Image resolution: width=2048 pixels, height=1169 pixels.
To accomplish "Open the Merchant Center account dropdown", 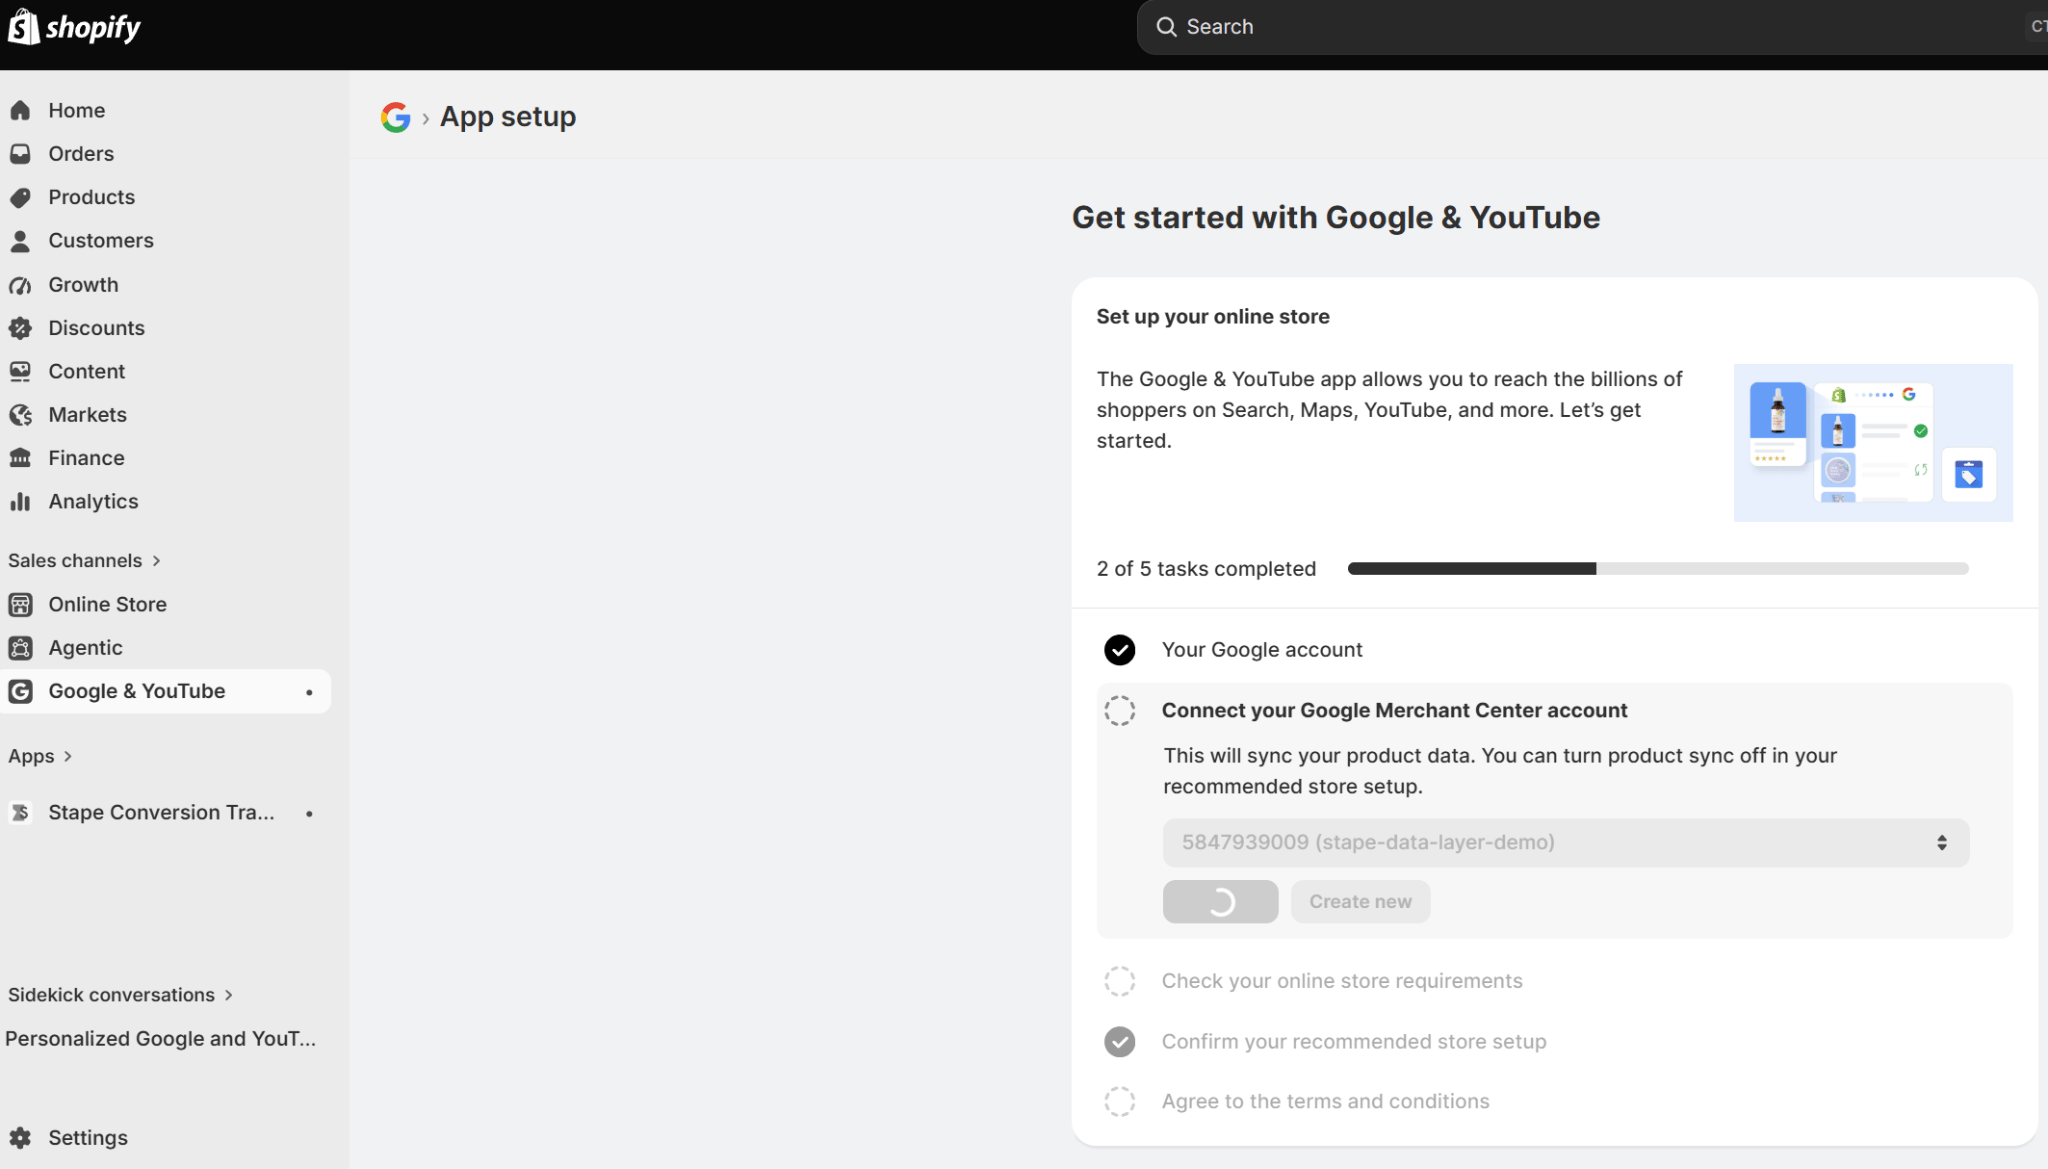I will click(x=1566, y=843).
